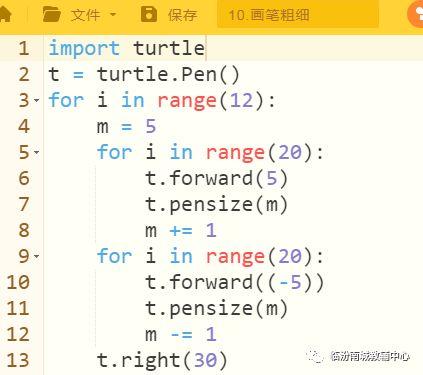
Task: Collapse the fold arrow on line 9
Action: click(x=37, y=256)
